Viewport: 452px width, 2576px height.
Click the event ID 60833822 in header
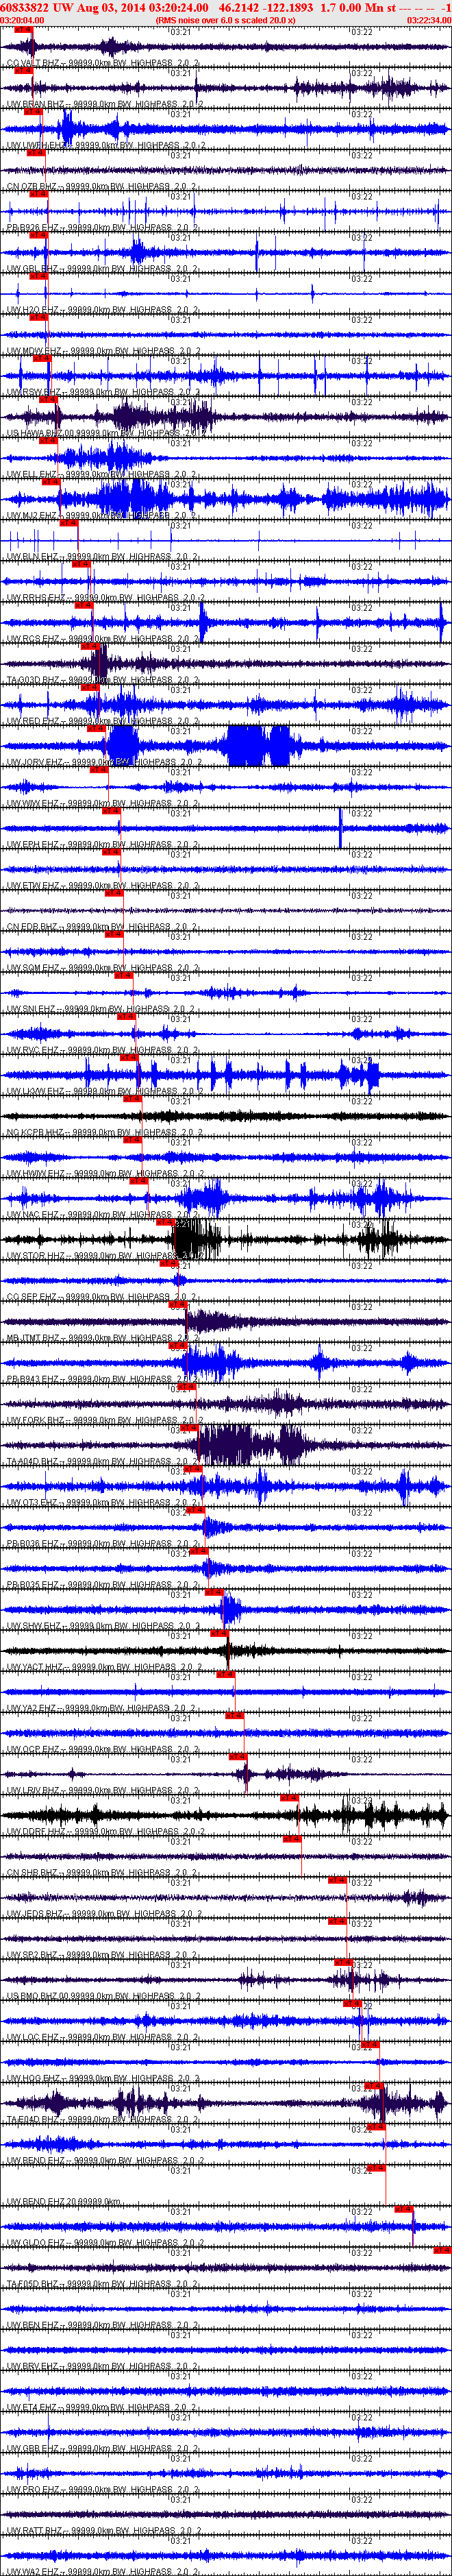click(x=25, y=7)
